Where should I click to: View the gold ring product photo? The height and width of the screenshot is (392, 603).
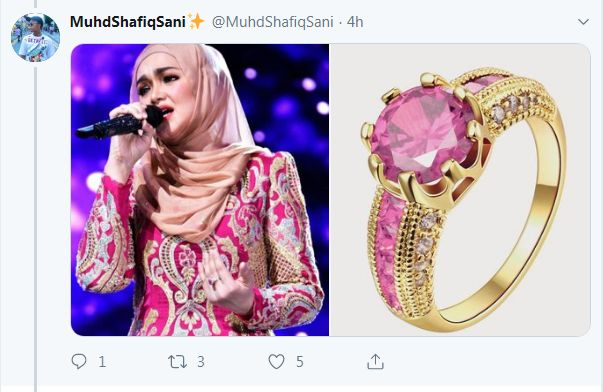point(460,190)
